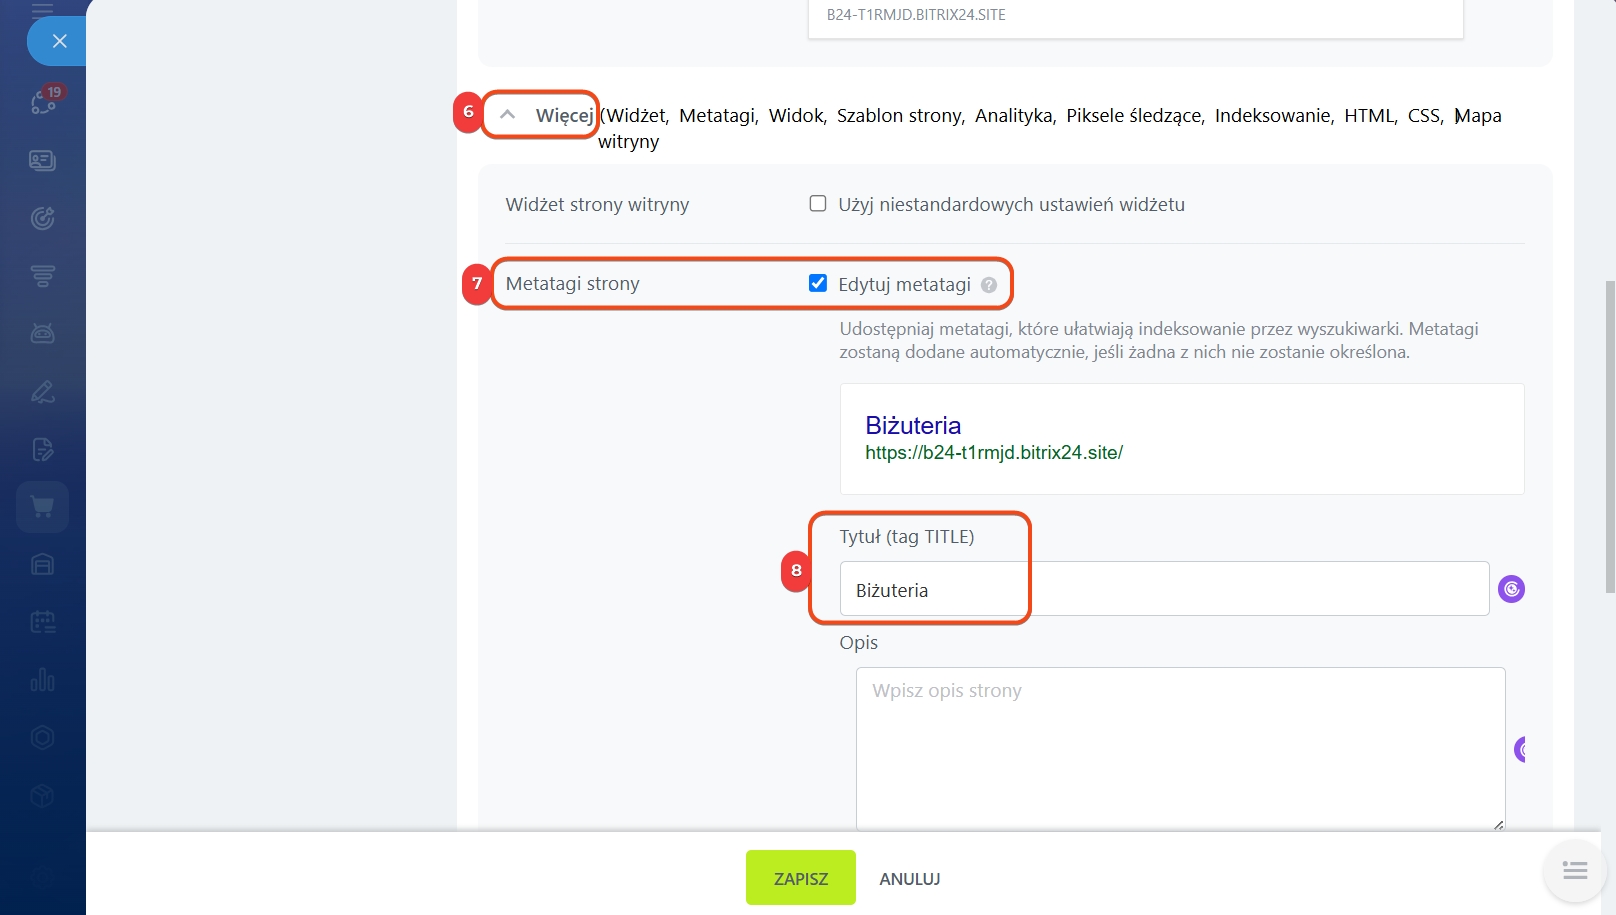
Task: Enable Użyj niestandardowych ustawień widżetu checkbox
Action: tap(818, 204)
